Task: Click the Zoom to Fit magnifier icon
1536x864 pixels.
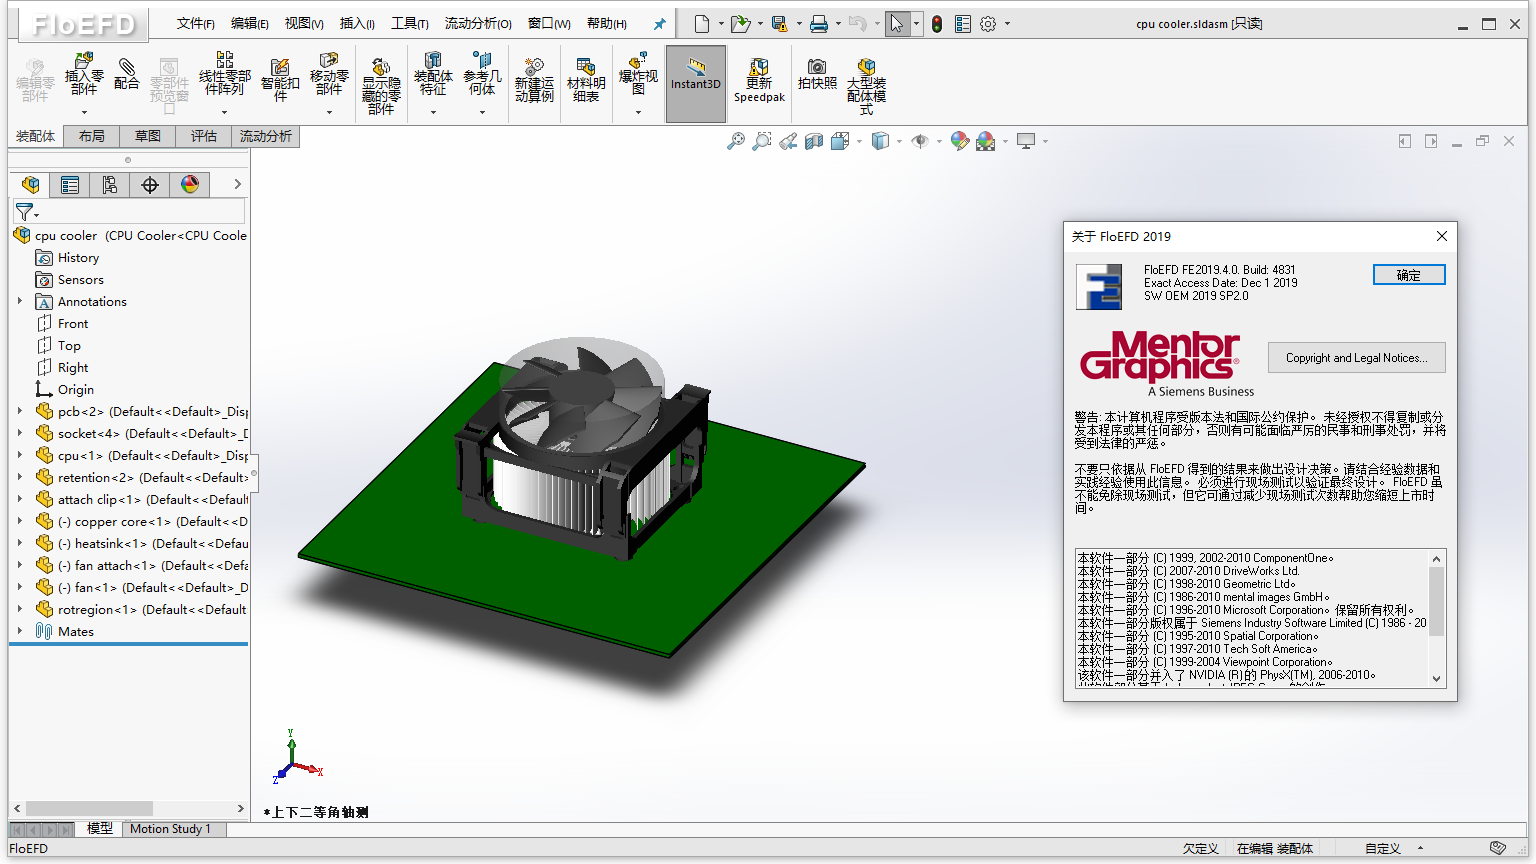Action: pos(735,141)
